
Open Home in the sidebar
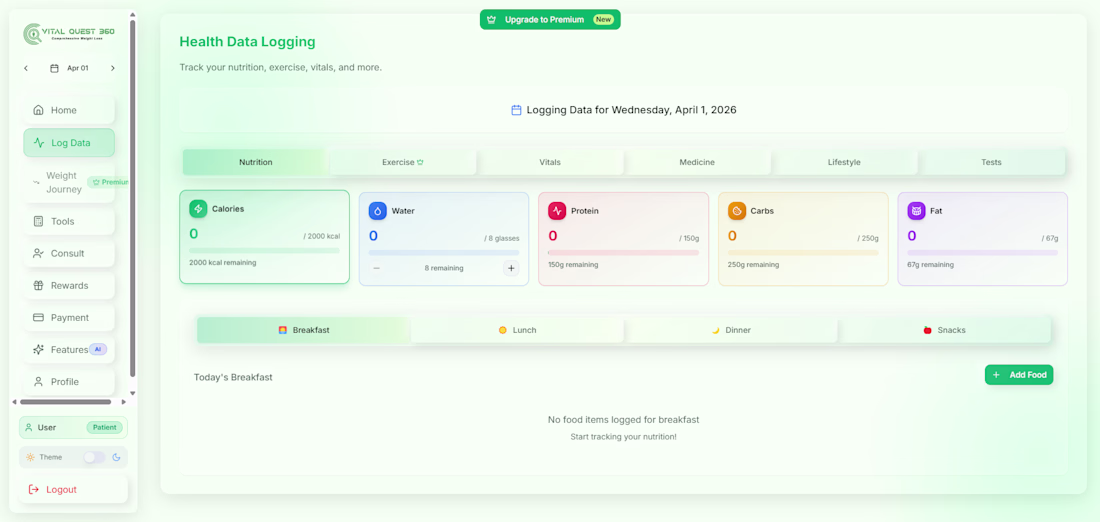pyautogui.click(x=69, y=110)
